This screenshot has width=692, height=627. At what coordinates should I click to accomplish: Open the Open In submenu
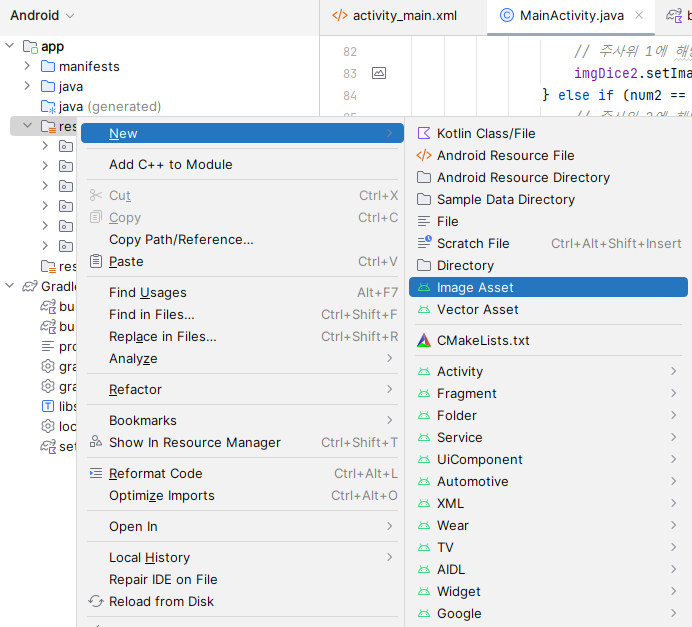coord(242,526)
